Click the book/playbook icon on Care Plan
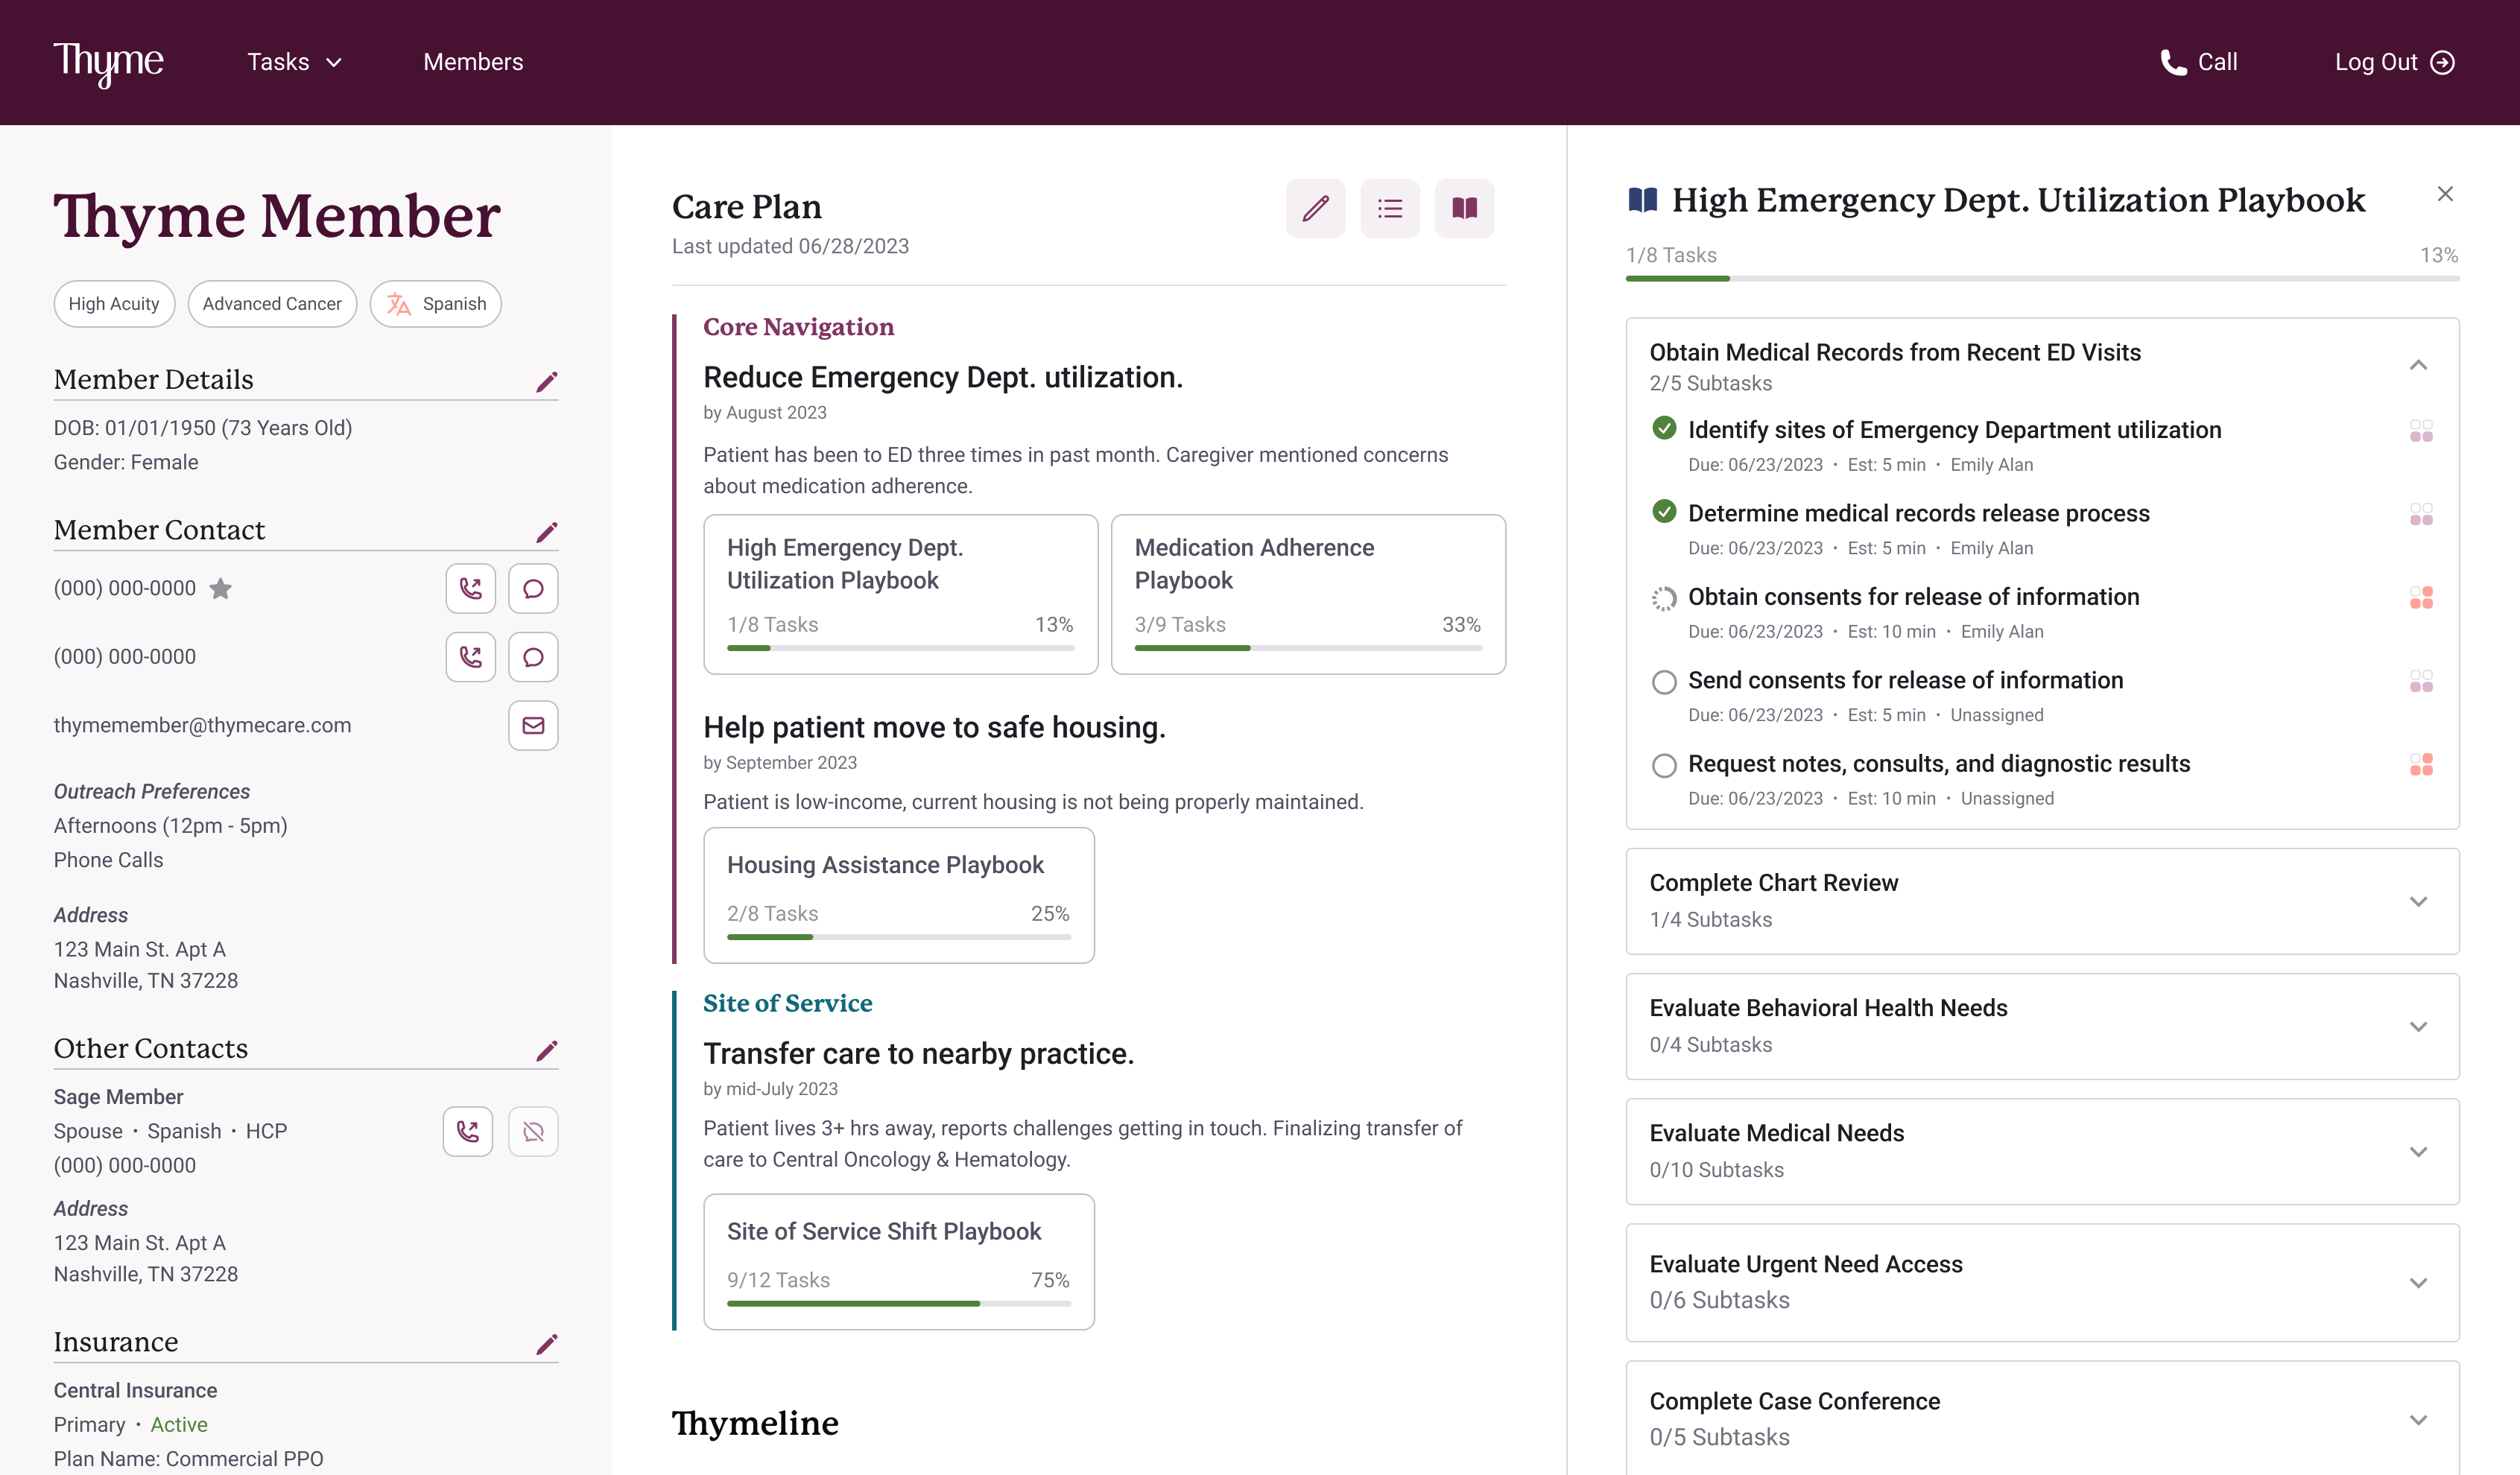The image size is (2520, 1475). (1465, 207)
